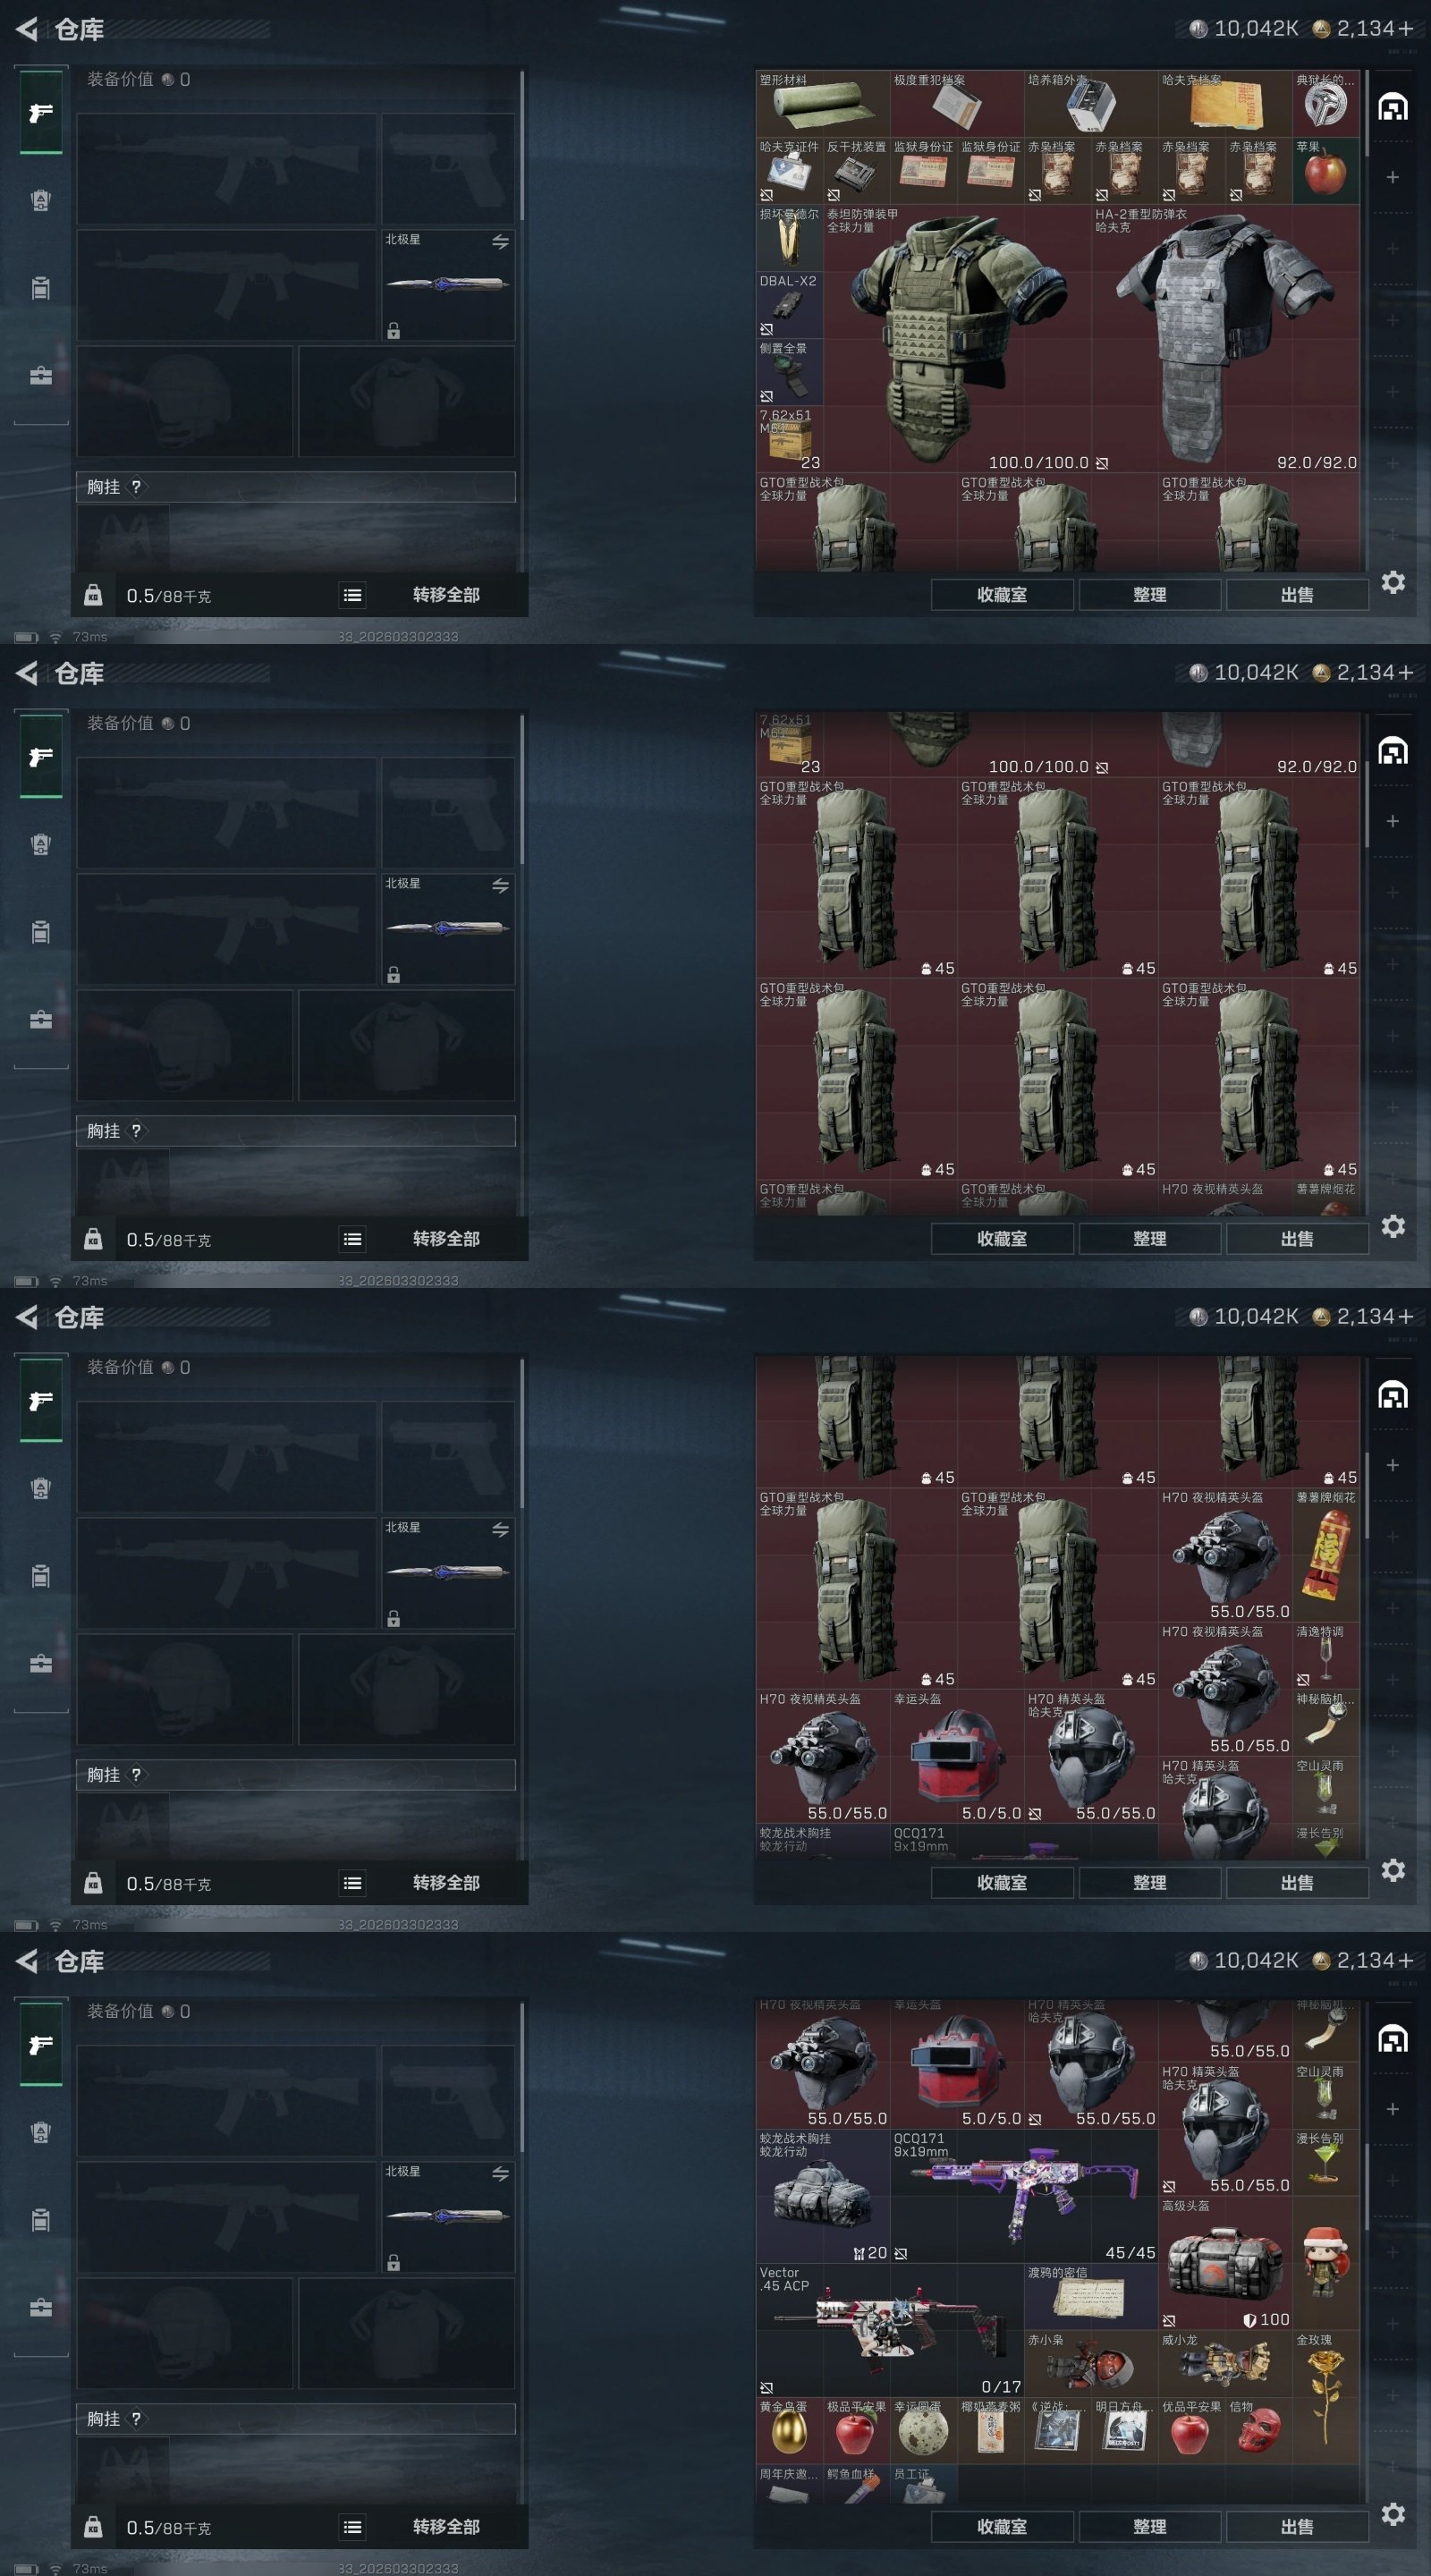
Task: Select the purple QCQ171 9x19mm gun
Action: (1024, 2196)
